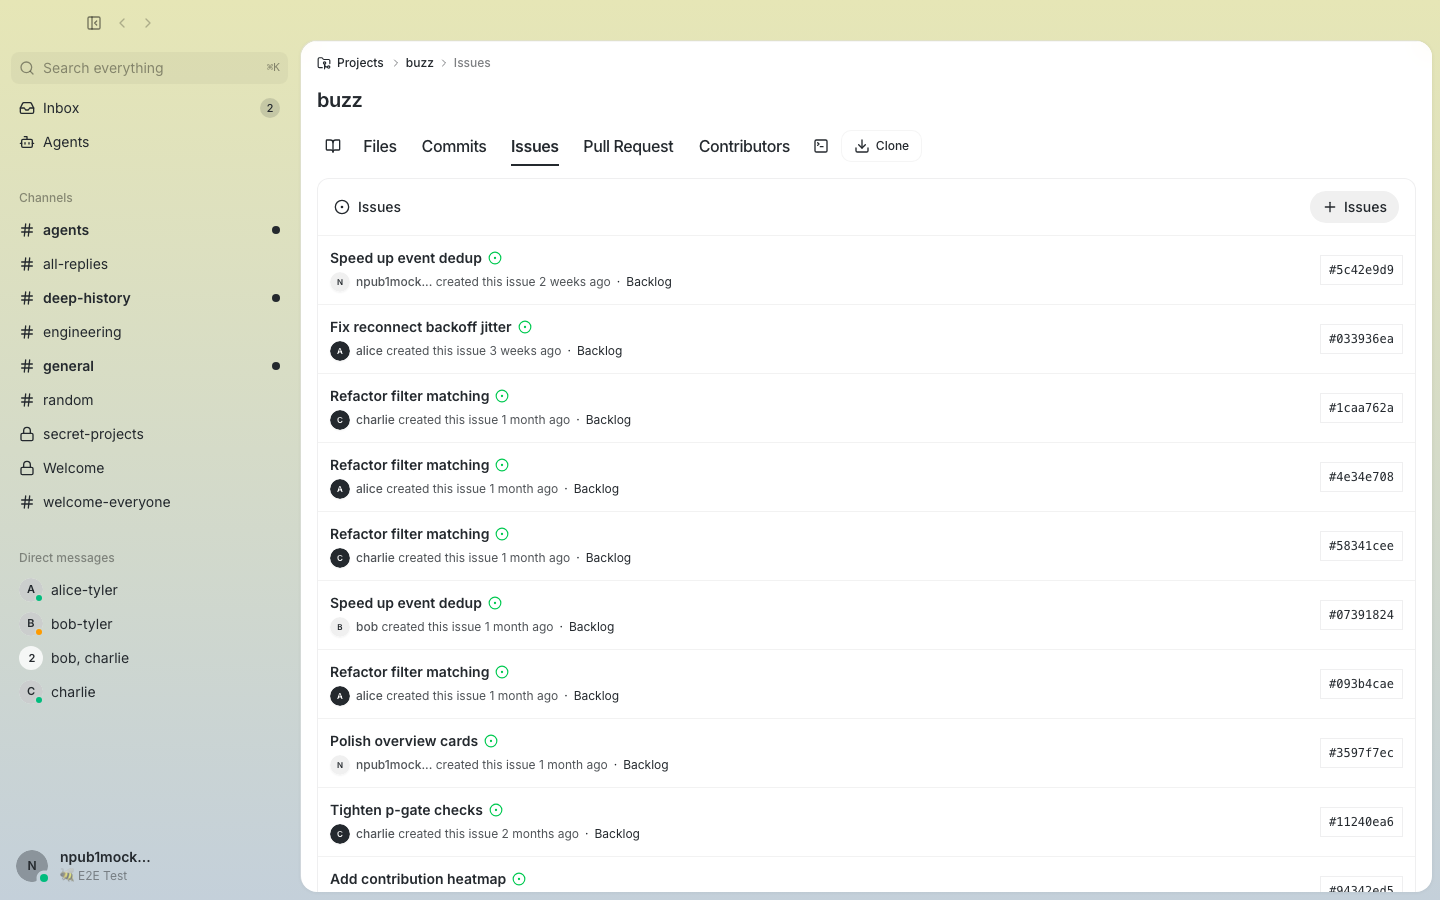Click the circle icon beside Issues heading

342,207
